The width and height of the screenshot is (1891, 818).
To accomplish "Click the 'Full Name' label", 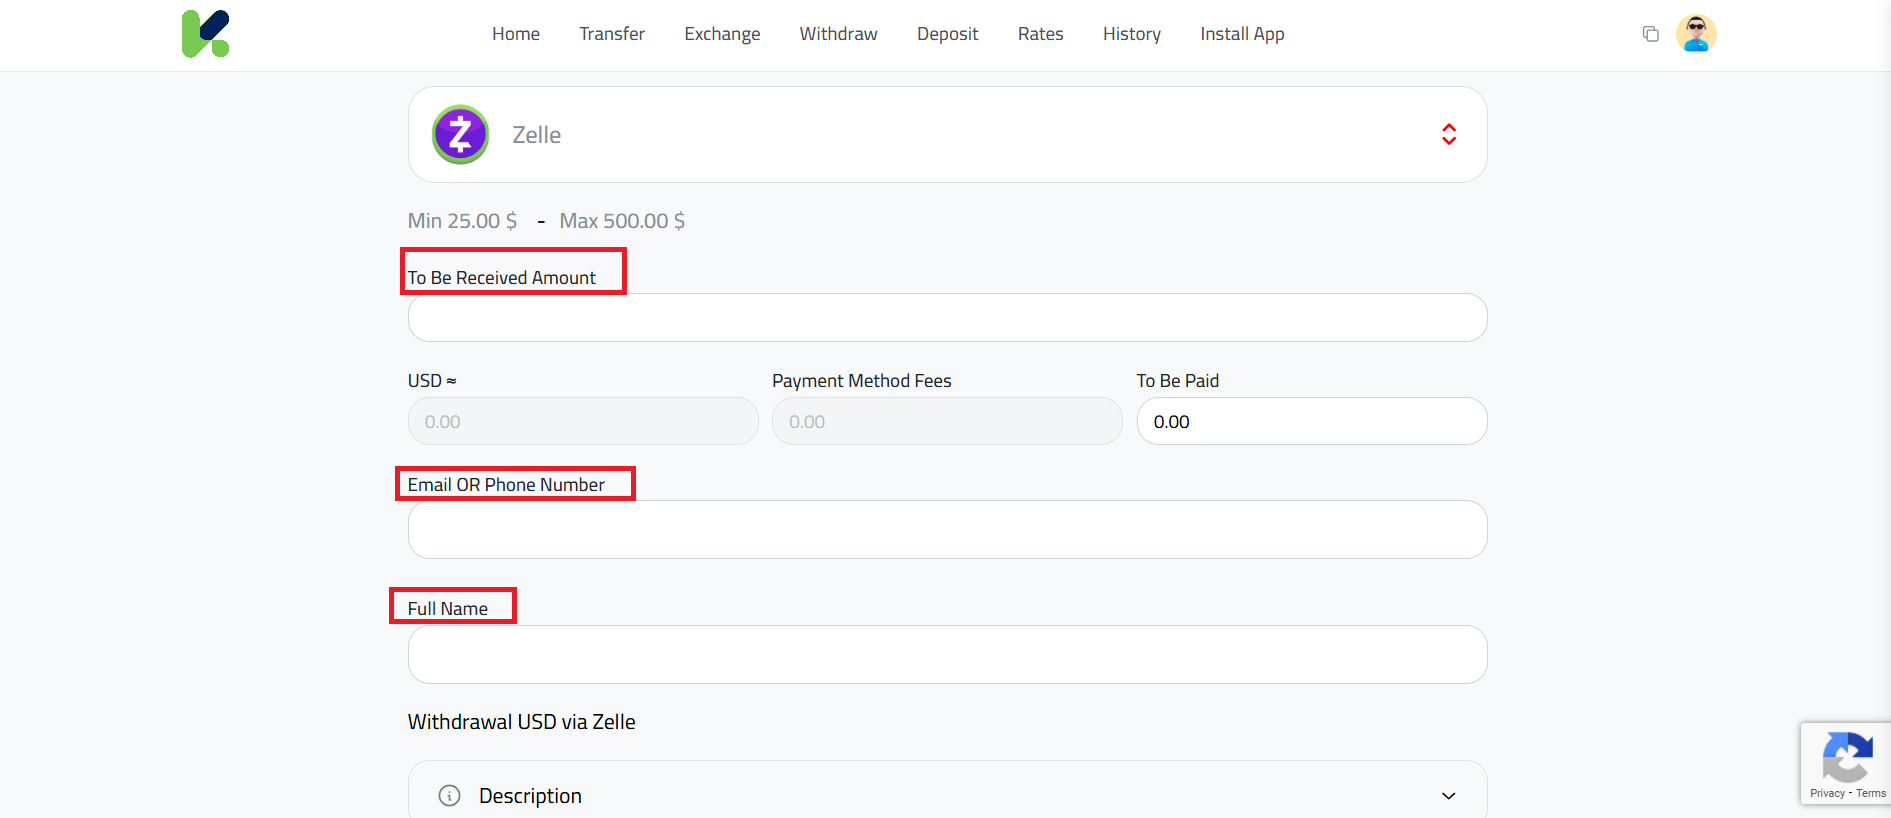I will tap(447, 609).
